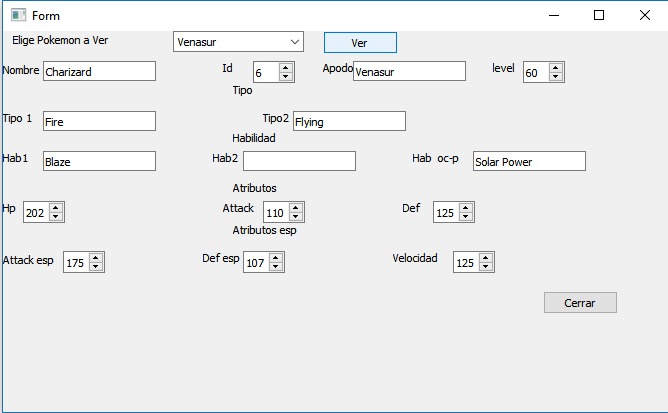
Task: Click the Hab oc-p field Solar Power
Action: tap(529, 161)
